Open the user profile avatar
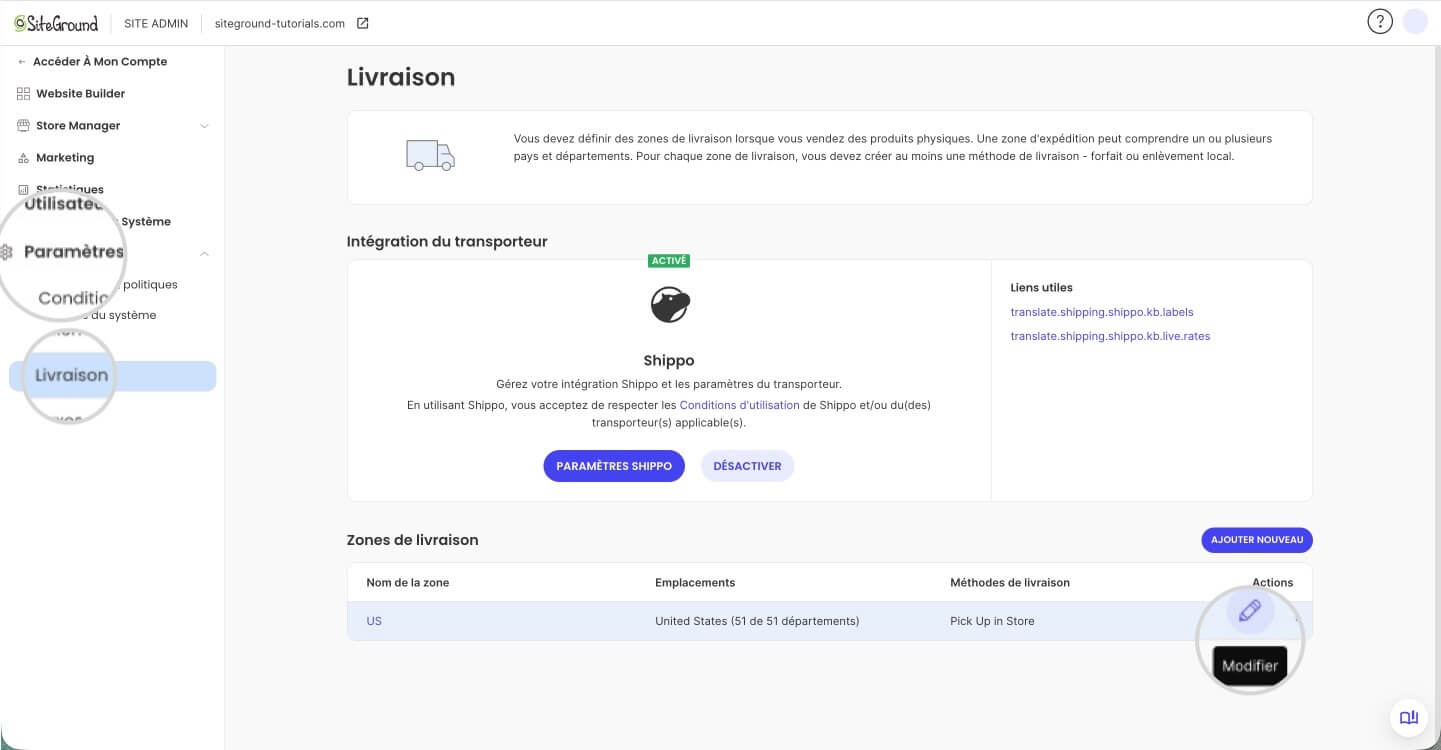Image resolution: width=1441 pixels, height=750 pixels. 1415,22
